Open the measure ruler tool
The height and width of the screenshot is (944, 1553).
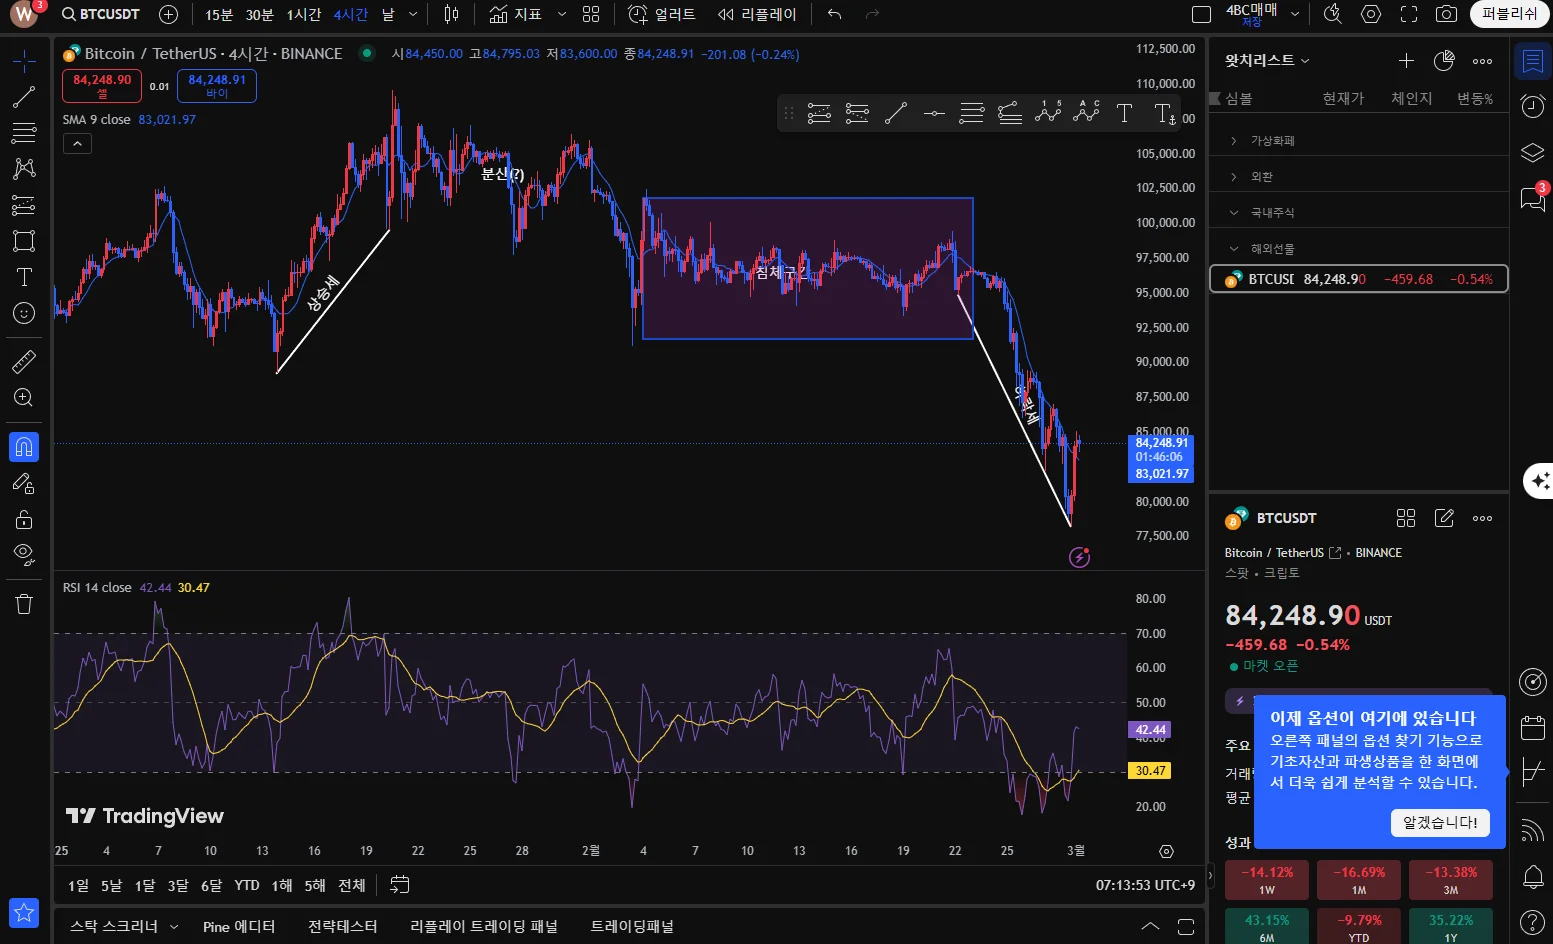24,362
